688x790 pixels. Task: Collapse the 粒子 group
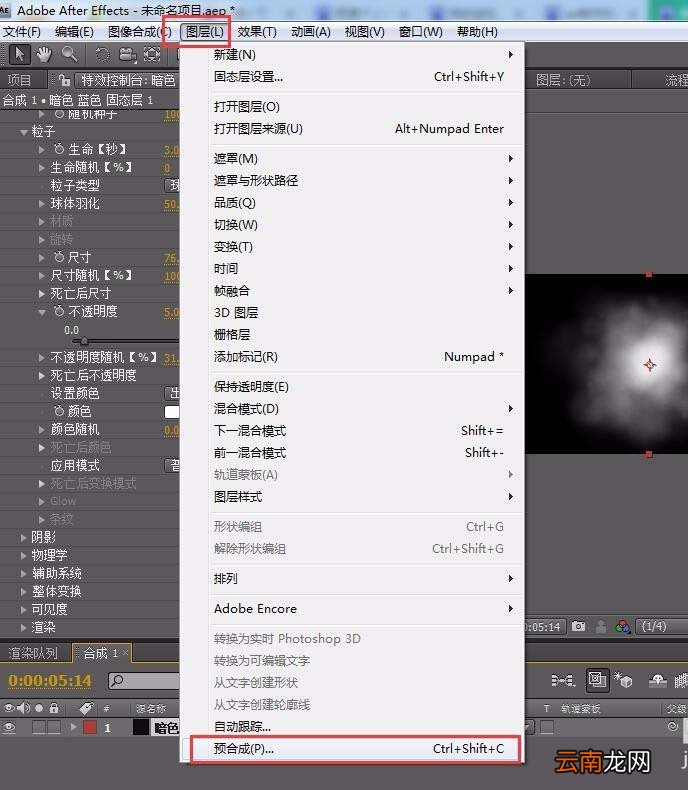pyautogui.click(x=24, y=132)
